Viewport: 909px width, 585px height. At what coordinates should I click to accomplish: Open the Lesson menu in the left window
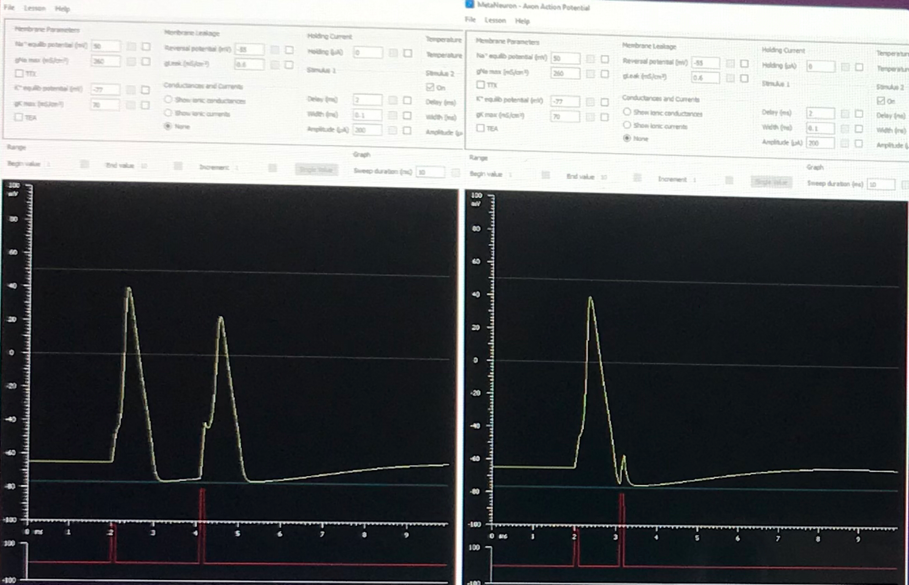click(35, 8)
